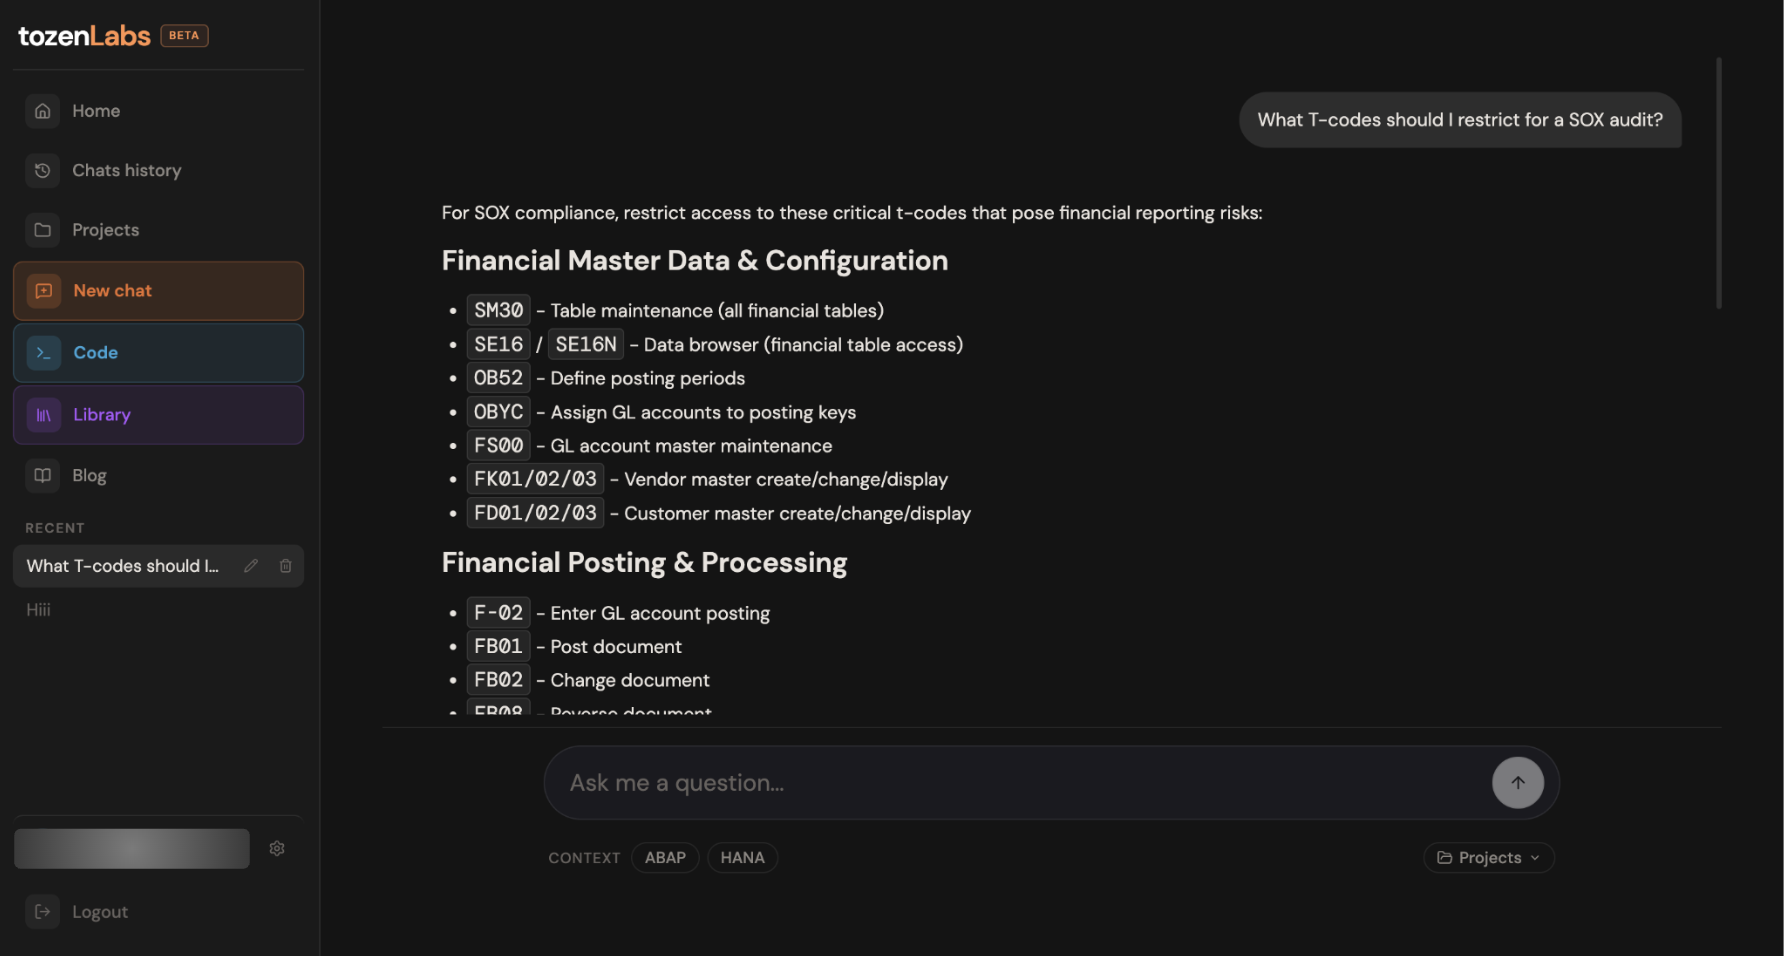
Task: Switch to Code mode
Action: pos(158,353)
